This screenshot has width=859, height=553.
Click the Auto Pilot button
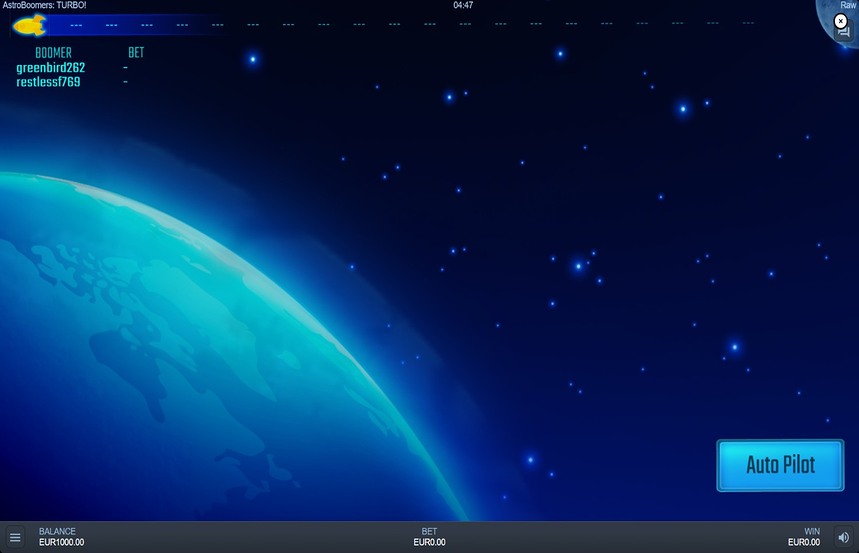click(780, 465)
